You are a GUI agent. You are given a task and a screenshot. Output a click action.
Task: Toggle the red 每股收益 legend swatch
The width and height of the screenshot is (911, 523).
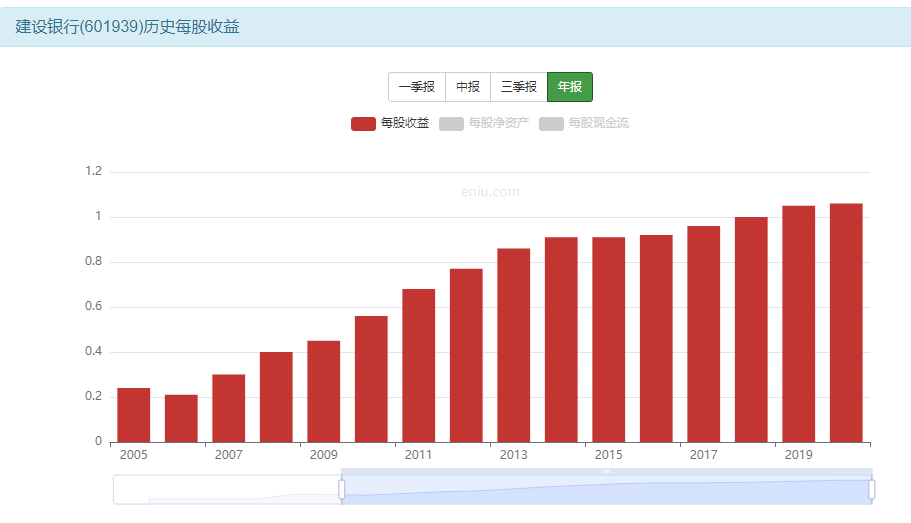[x=363, y=123]
